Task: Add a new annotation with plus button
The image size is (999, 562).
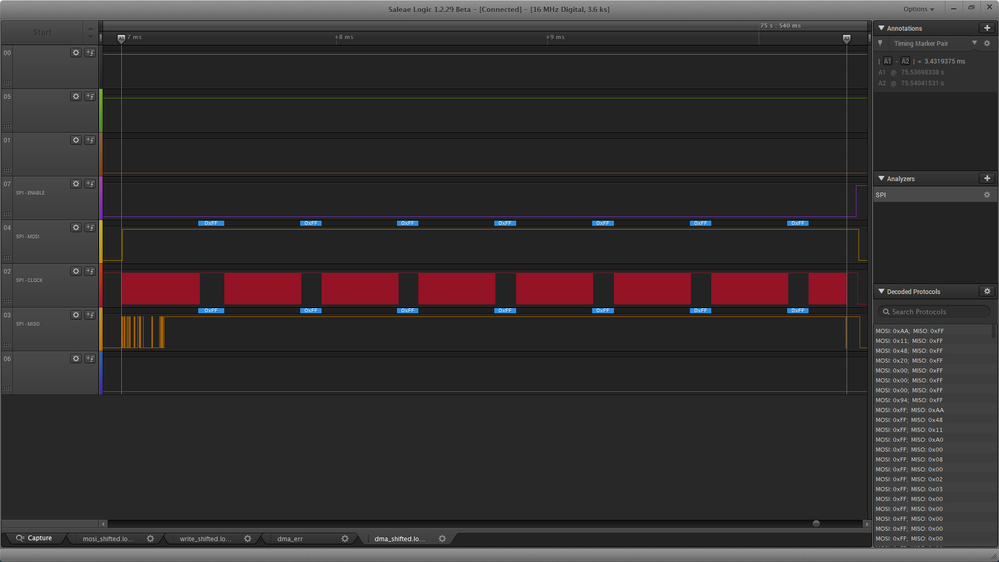Action: [987, 28]
